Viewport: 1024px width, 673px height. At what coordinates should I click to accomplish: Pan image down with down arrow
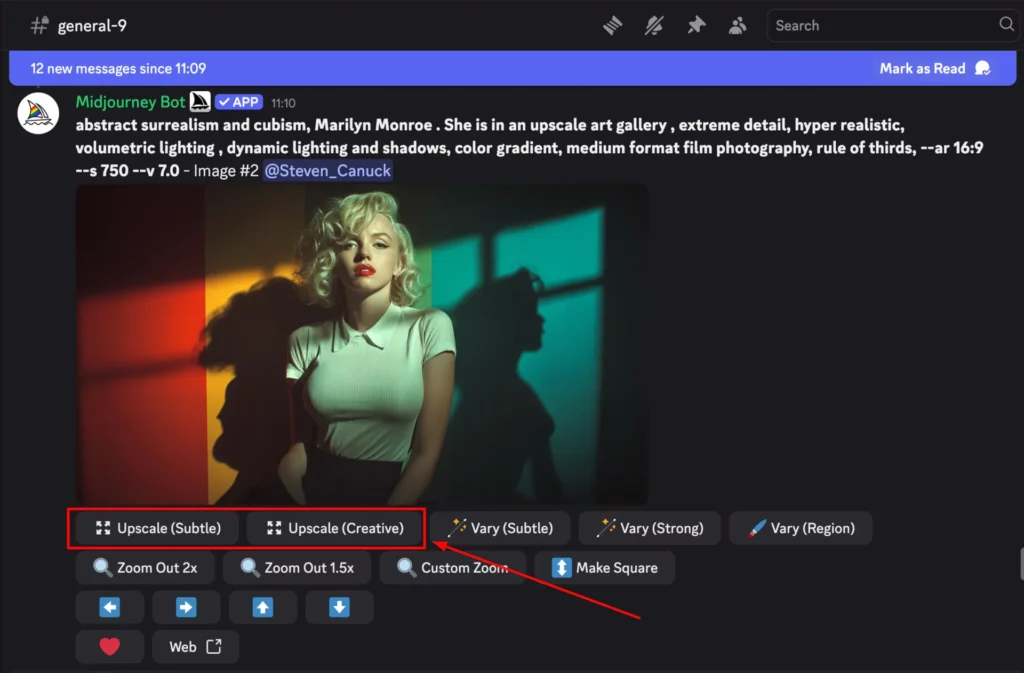[340, 608]
